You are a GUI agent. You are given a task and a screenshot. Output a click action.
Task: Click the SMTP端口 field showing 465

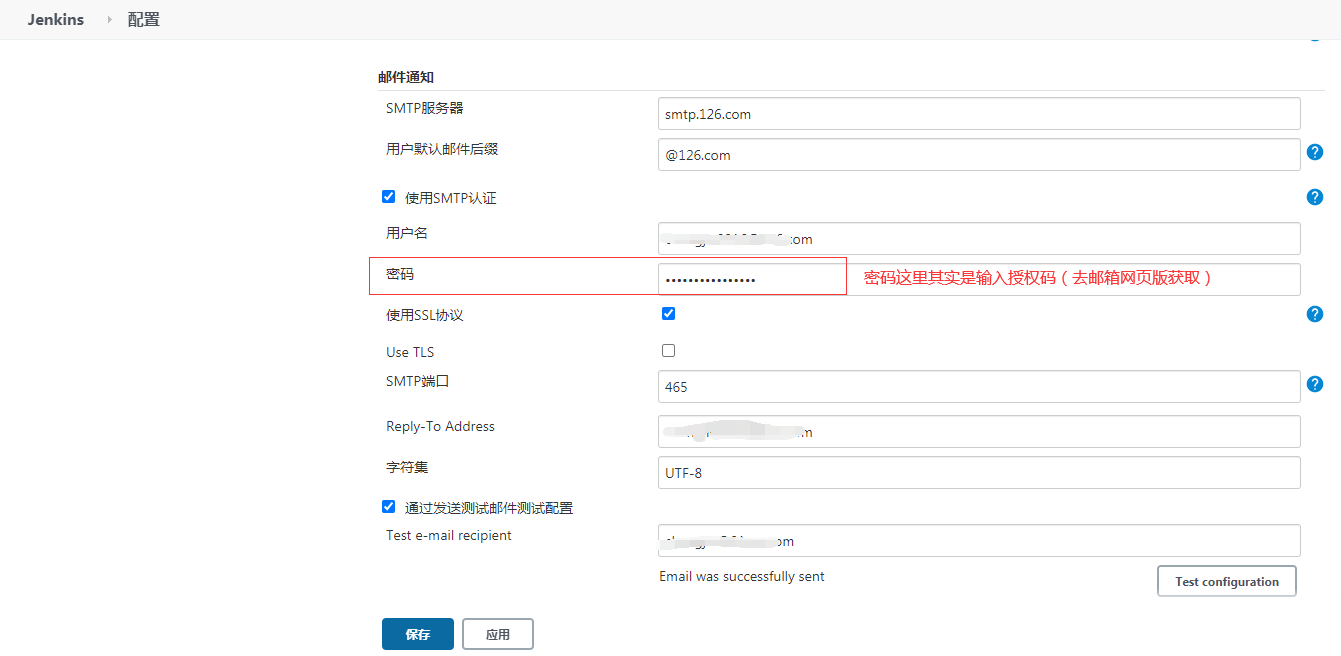click(x=978, y=386)
